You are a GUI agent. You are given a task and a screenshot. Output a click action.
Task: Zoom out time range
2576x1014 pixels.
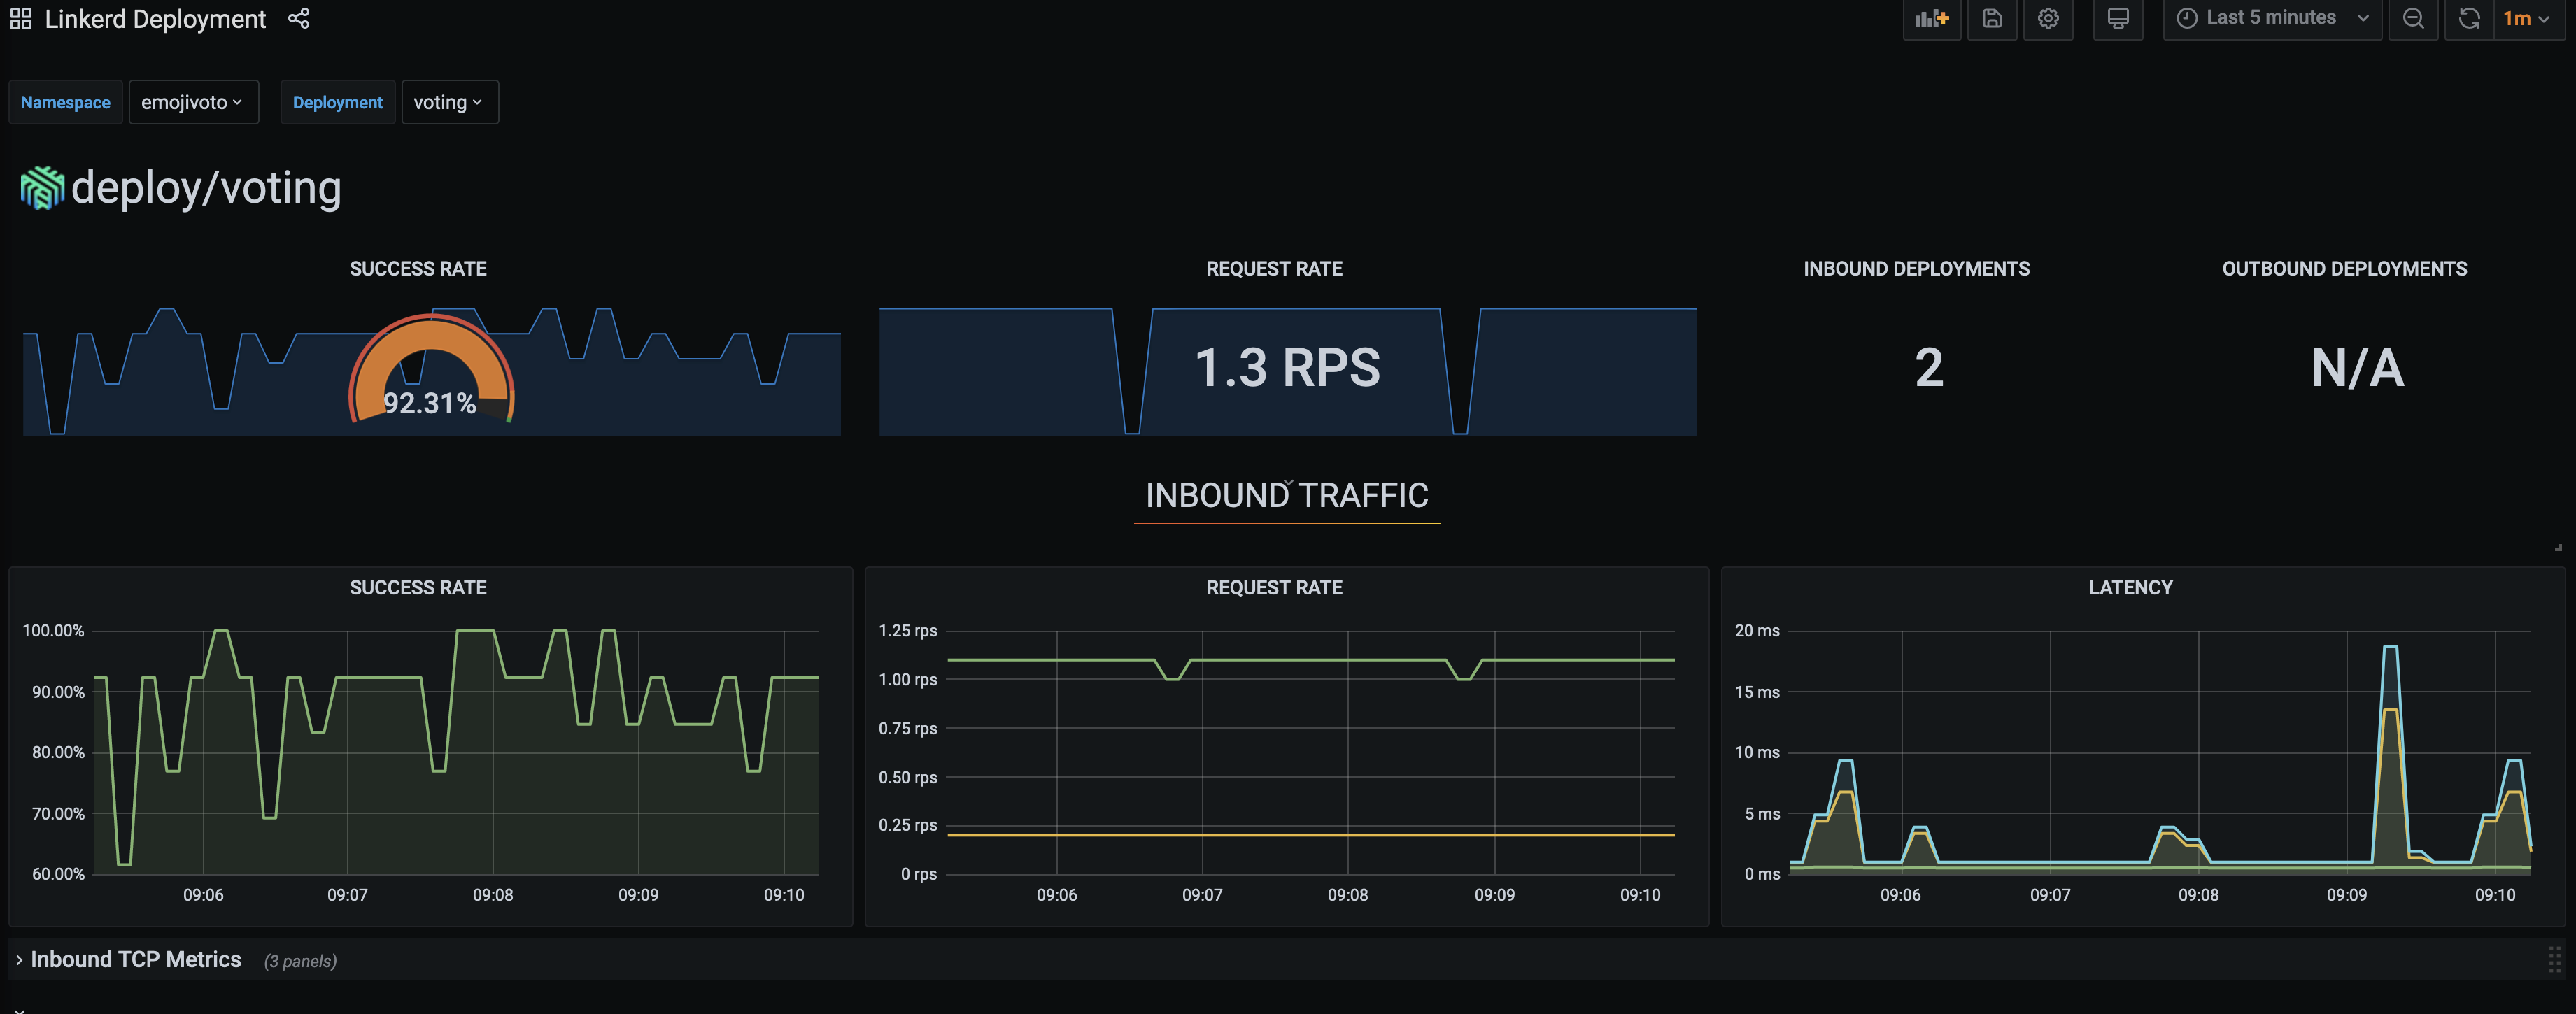2413,19
